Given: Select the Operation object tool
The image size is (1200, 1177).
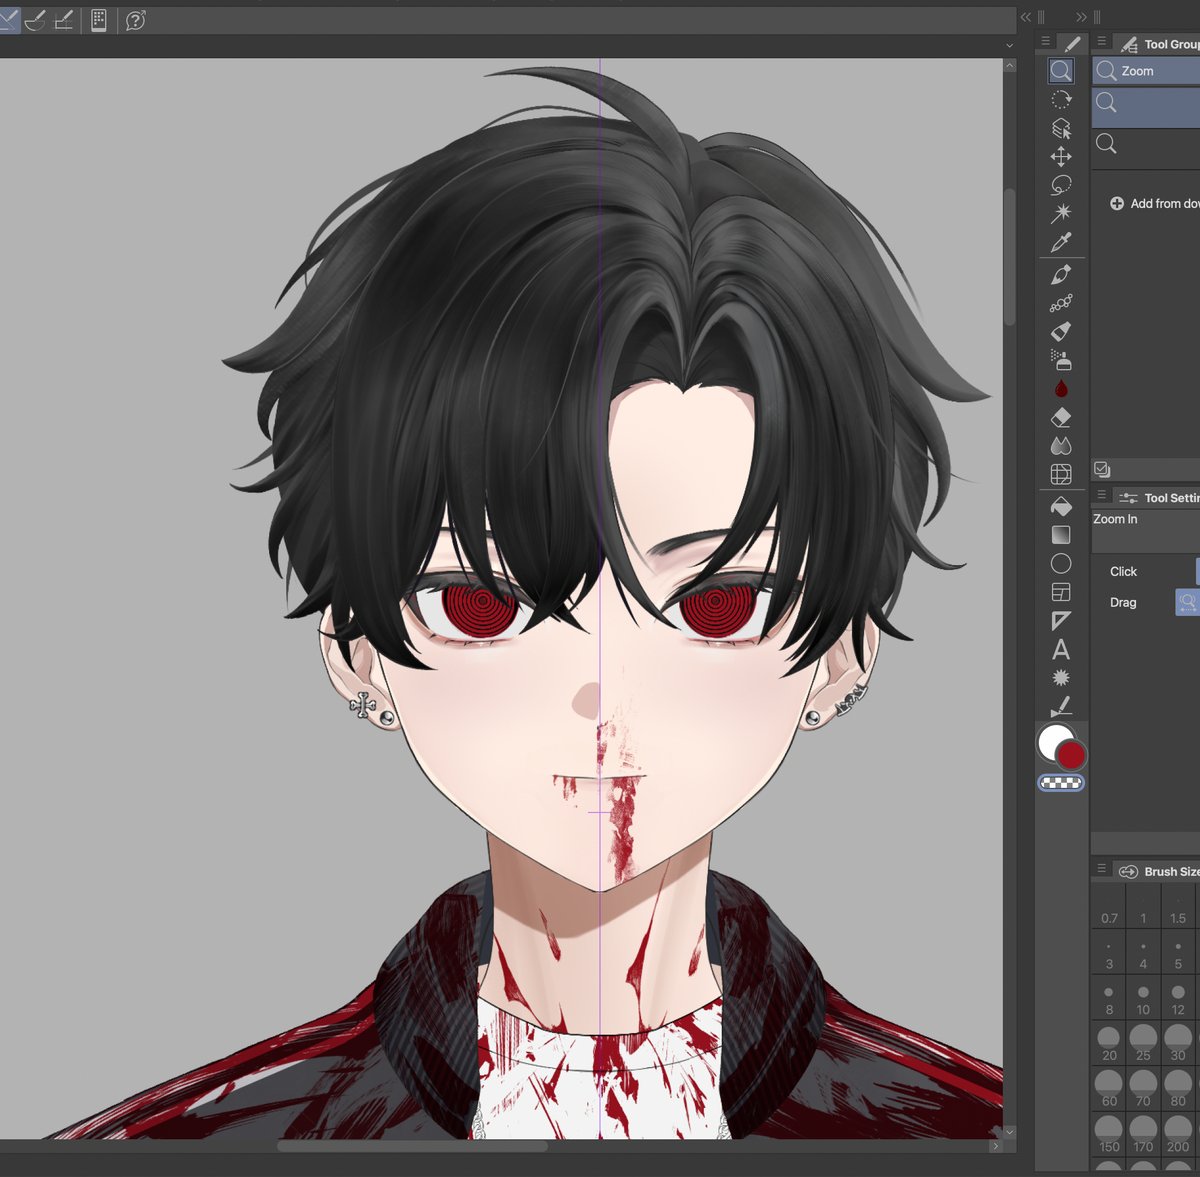Looking at the screenshot, I should 1061,128.
